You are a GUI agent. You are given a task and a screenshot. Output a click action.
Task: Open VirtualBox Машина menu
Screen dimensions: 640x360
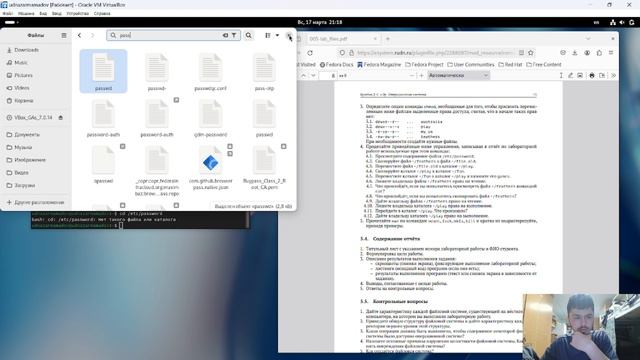(x=26, y=13)
